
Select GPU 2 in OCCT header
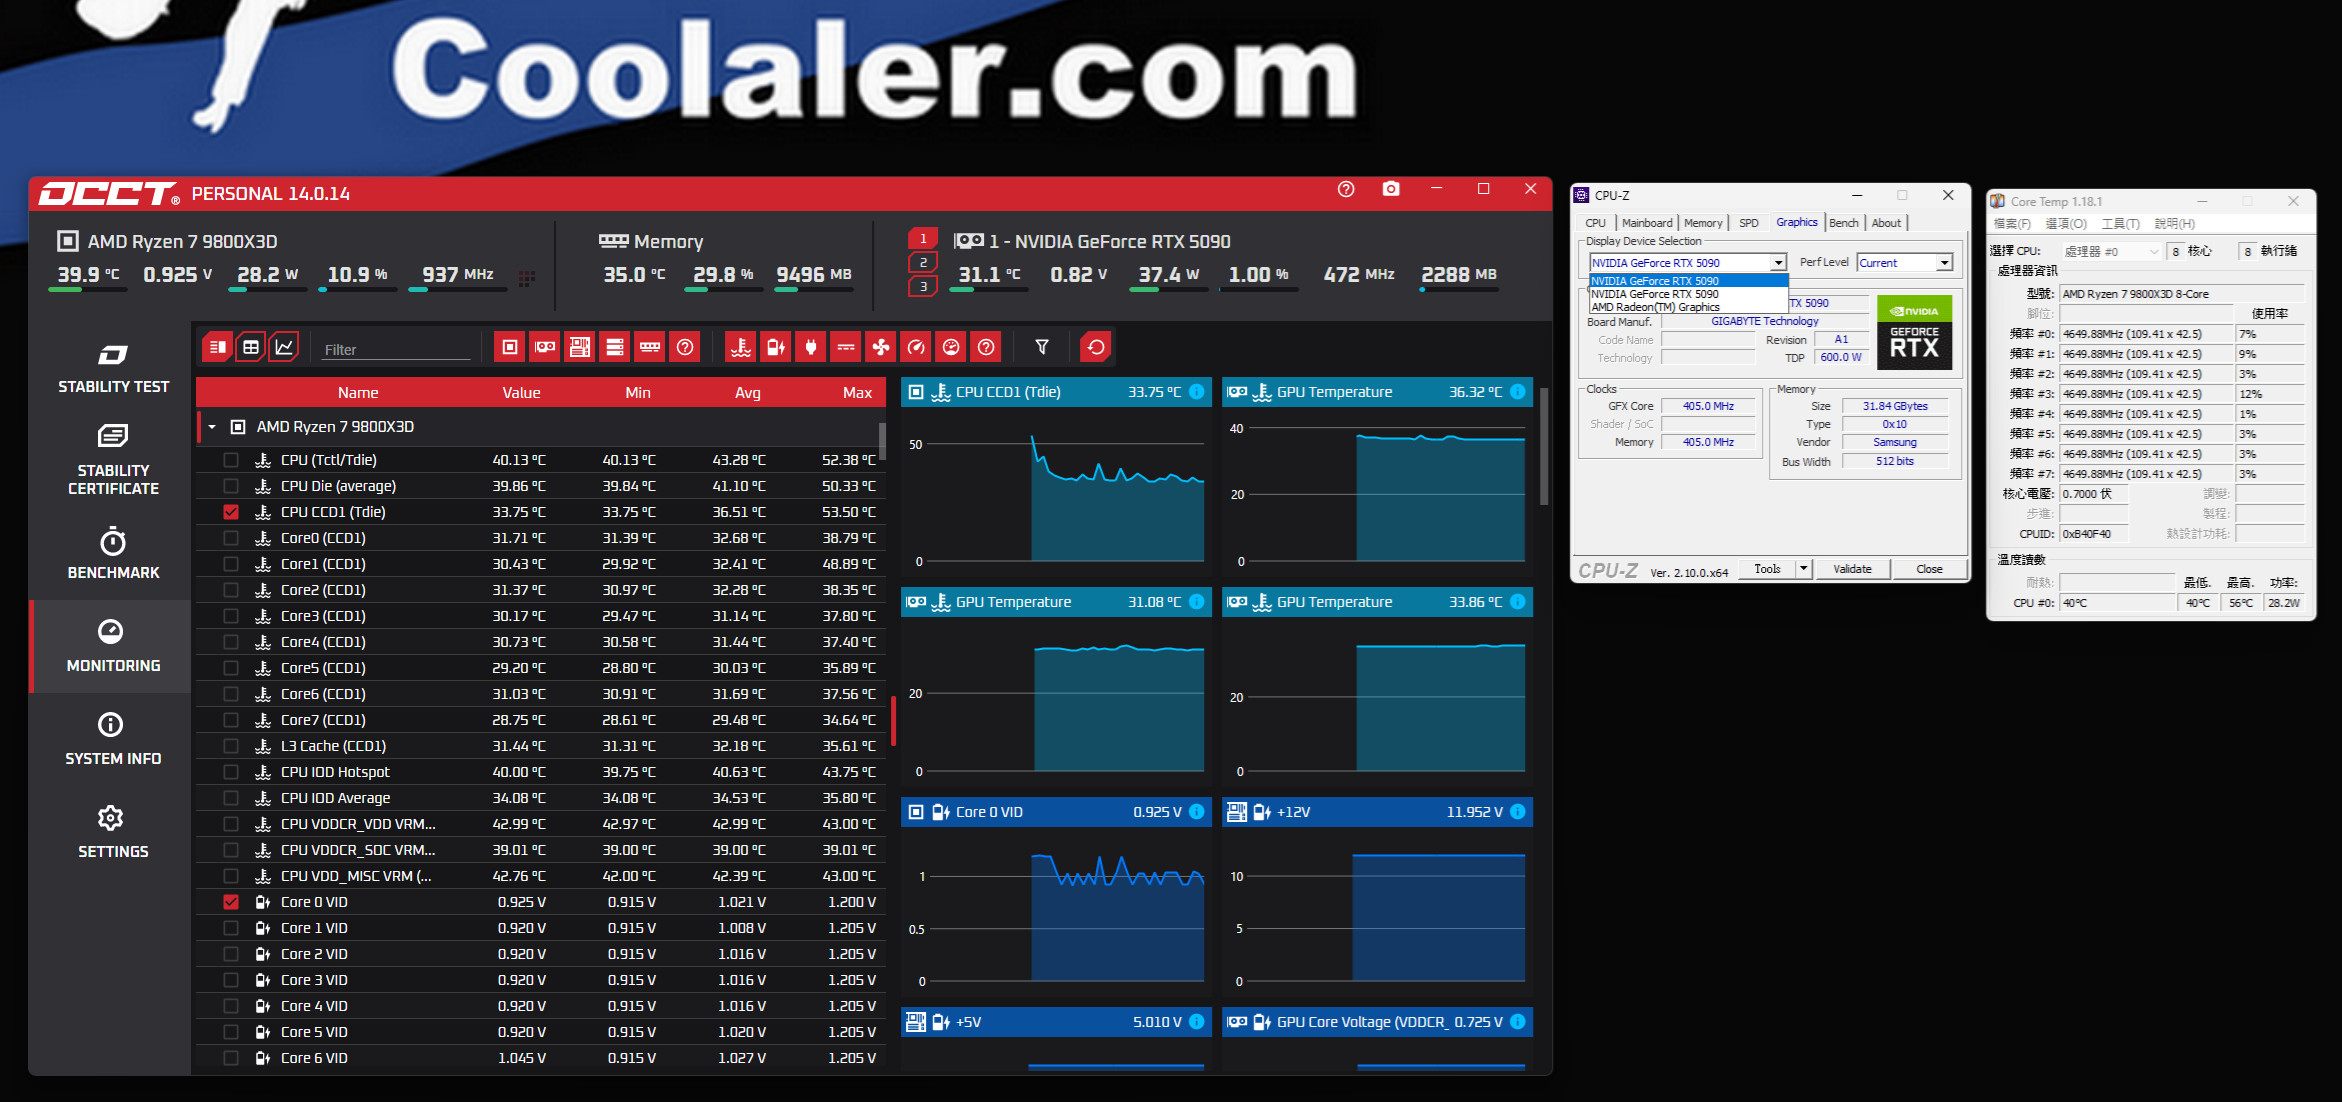coord(923,263)
